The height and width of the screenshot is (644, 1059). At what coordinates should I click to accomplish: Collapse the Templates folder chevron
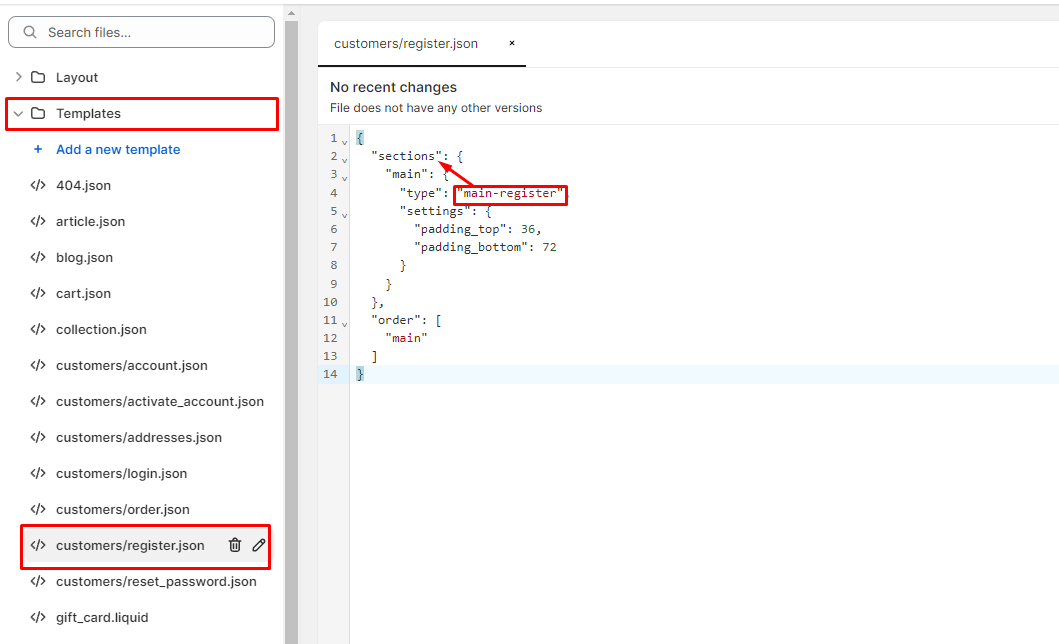pyautogui.click(x=18, y=113)
